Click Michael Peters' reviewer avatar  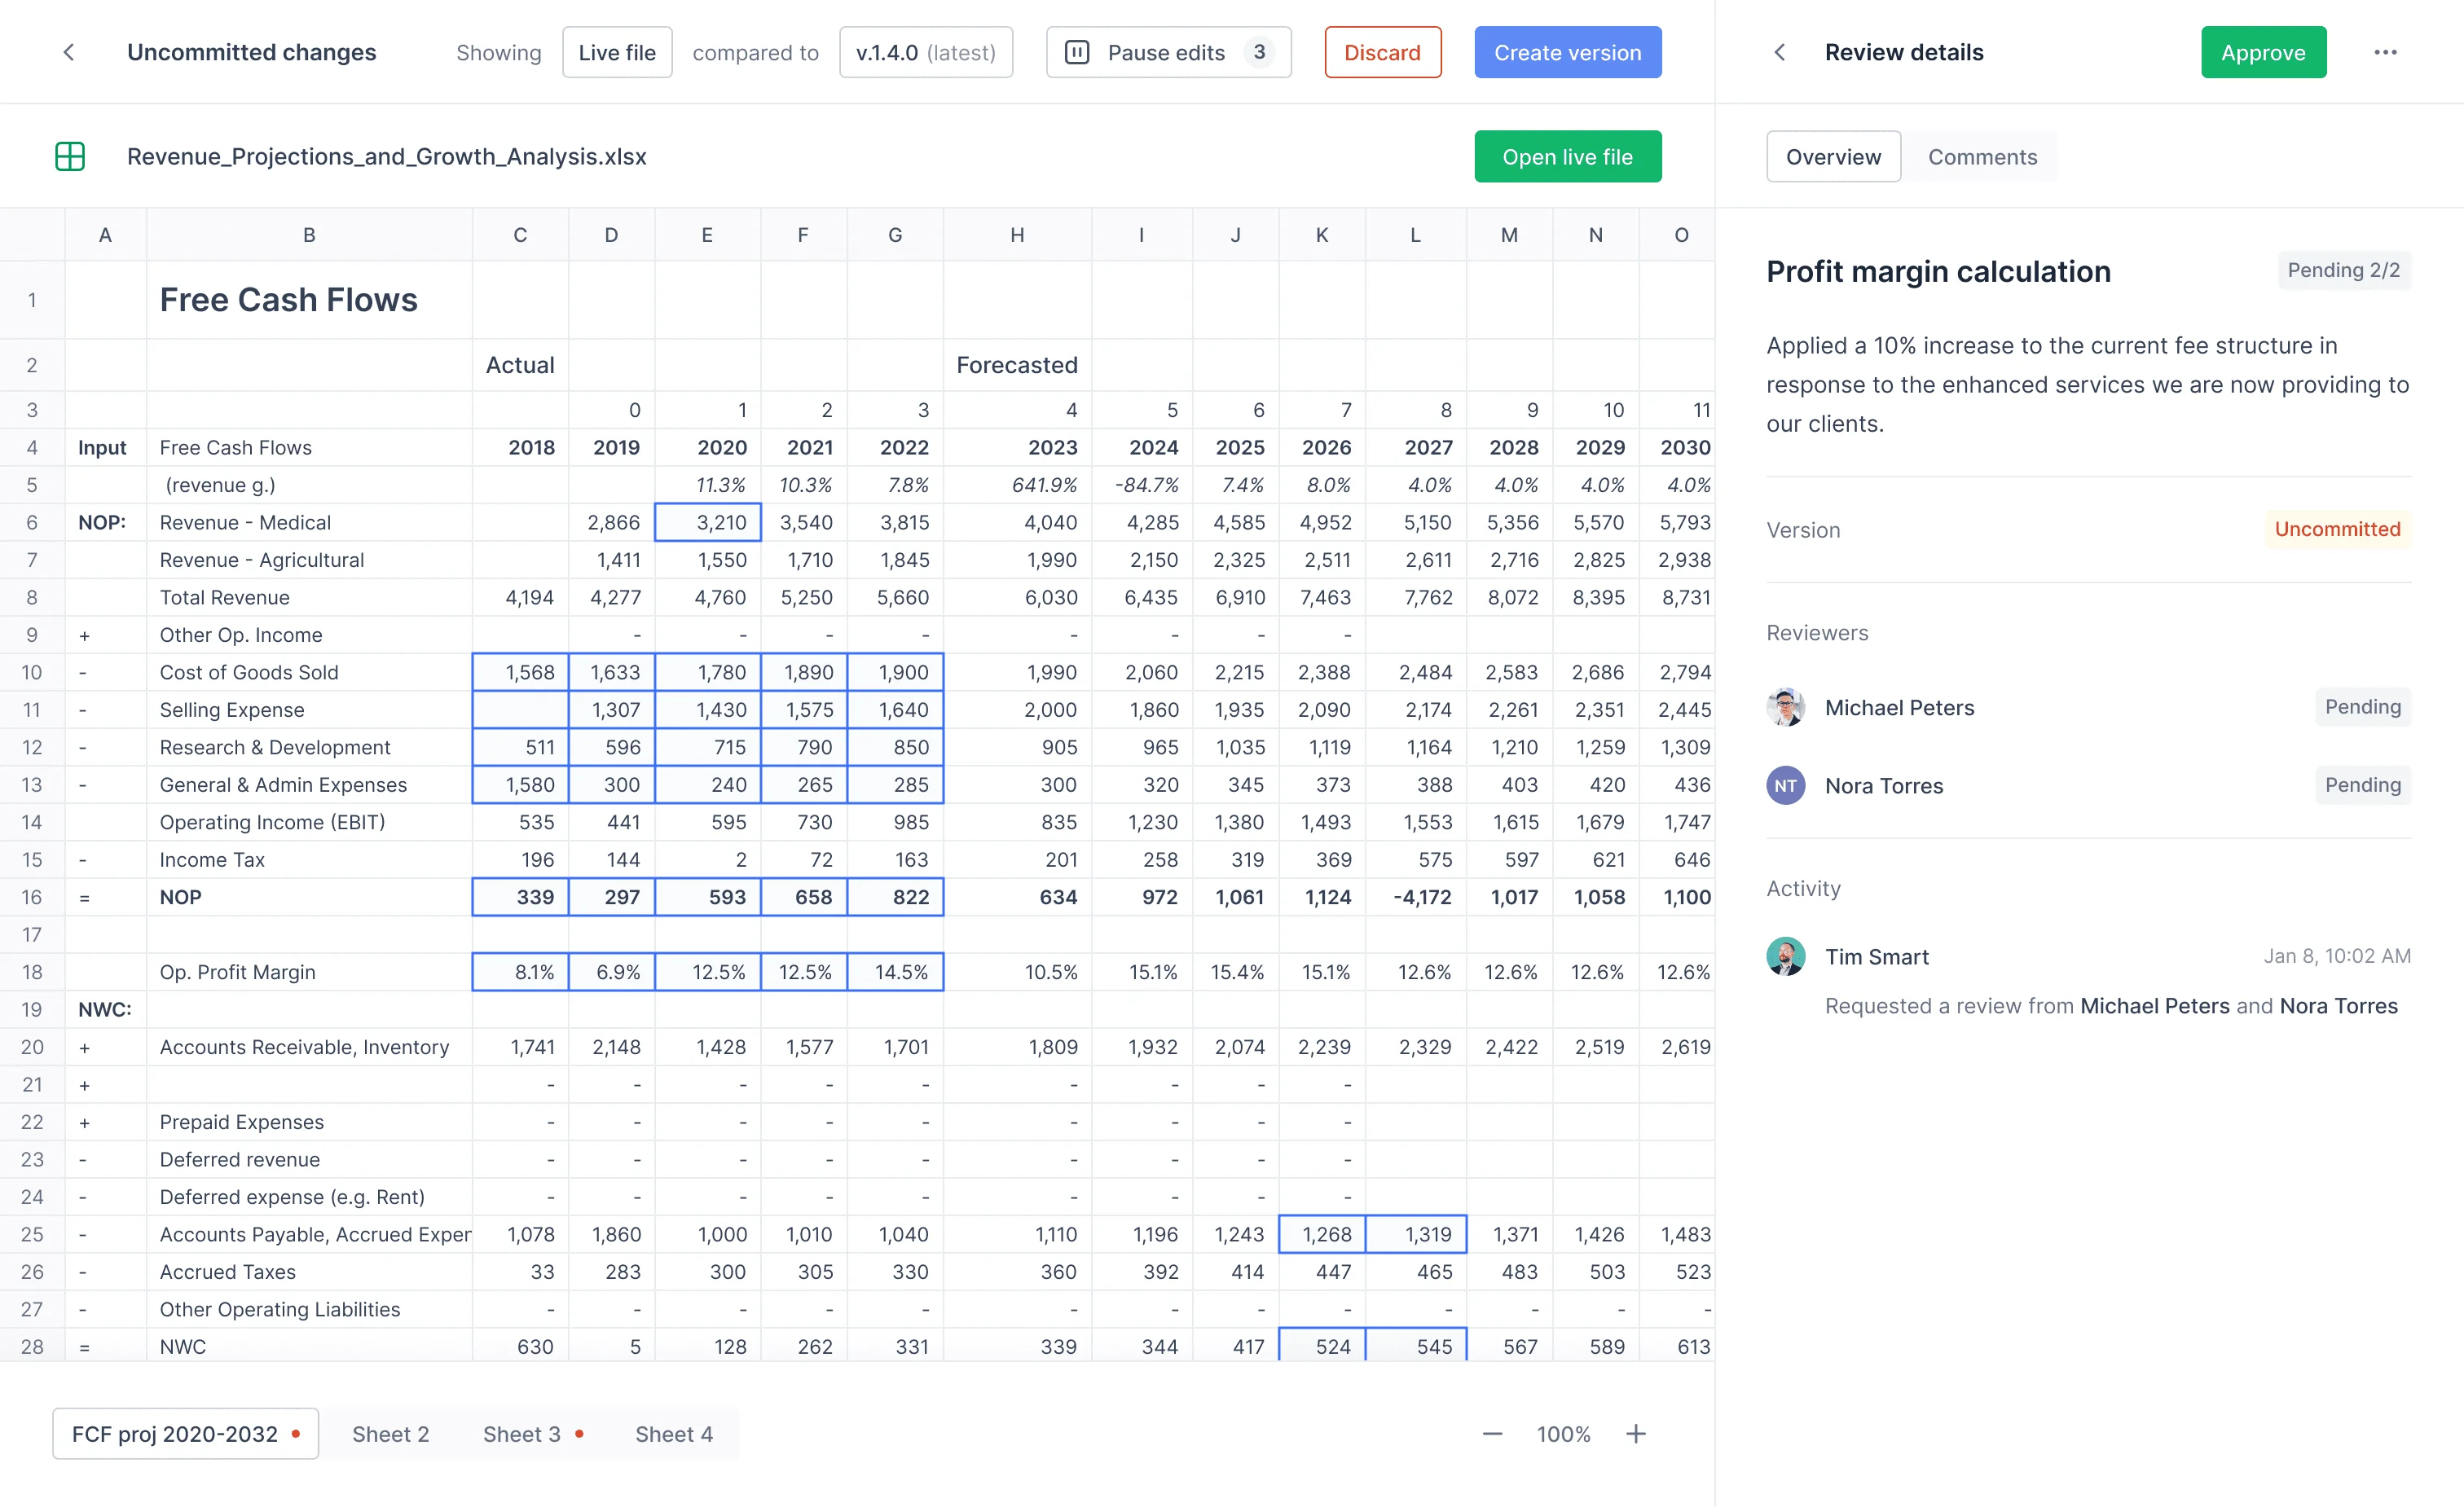[1786, 707]
